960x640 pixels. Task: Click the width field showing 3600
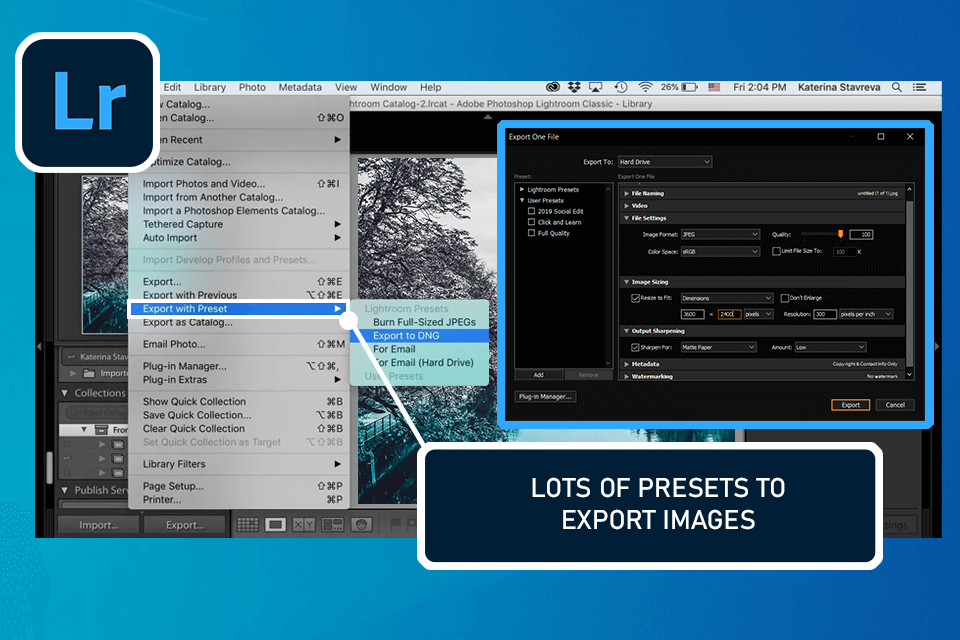[x=692, y=314]
